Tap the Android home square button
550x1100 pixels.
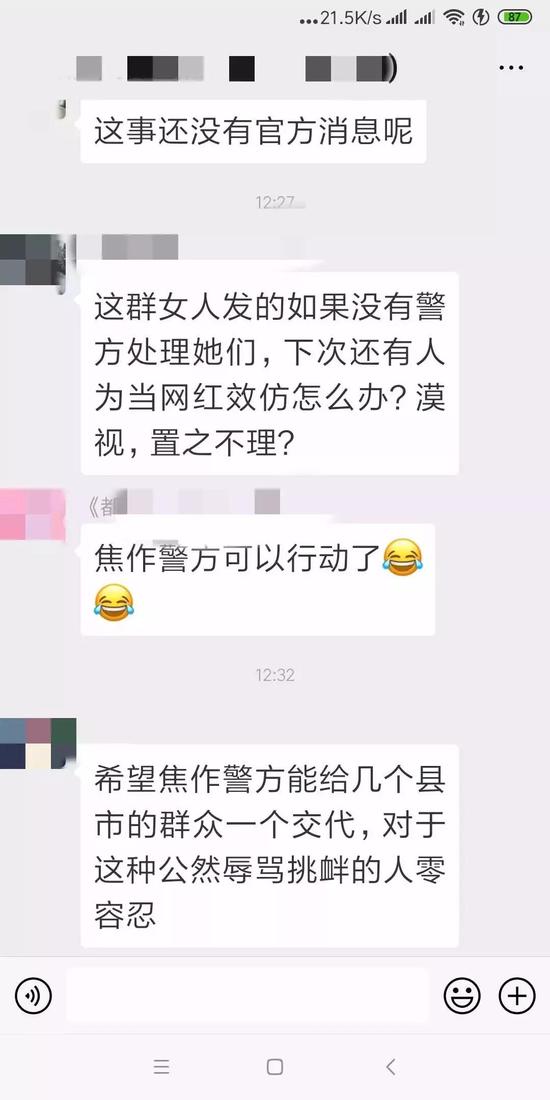[x=275, y=1067]
